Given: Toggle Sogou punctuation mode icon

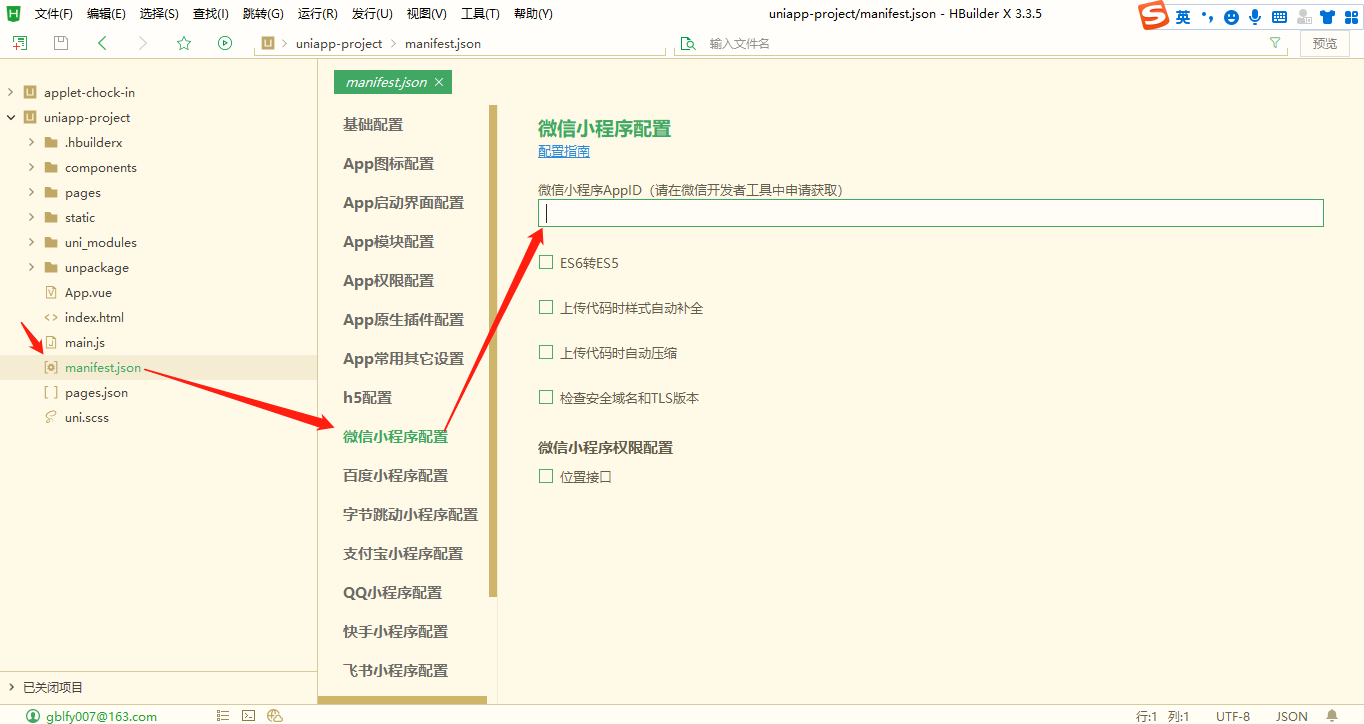Looking at the screenshot, I should (1208, 17).
